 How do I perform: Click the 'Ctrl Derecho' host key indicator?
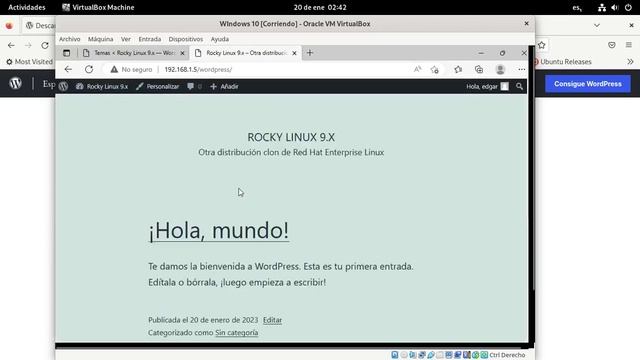pyautogui.click(x=507, y=355)
